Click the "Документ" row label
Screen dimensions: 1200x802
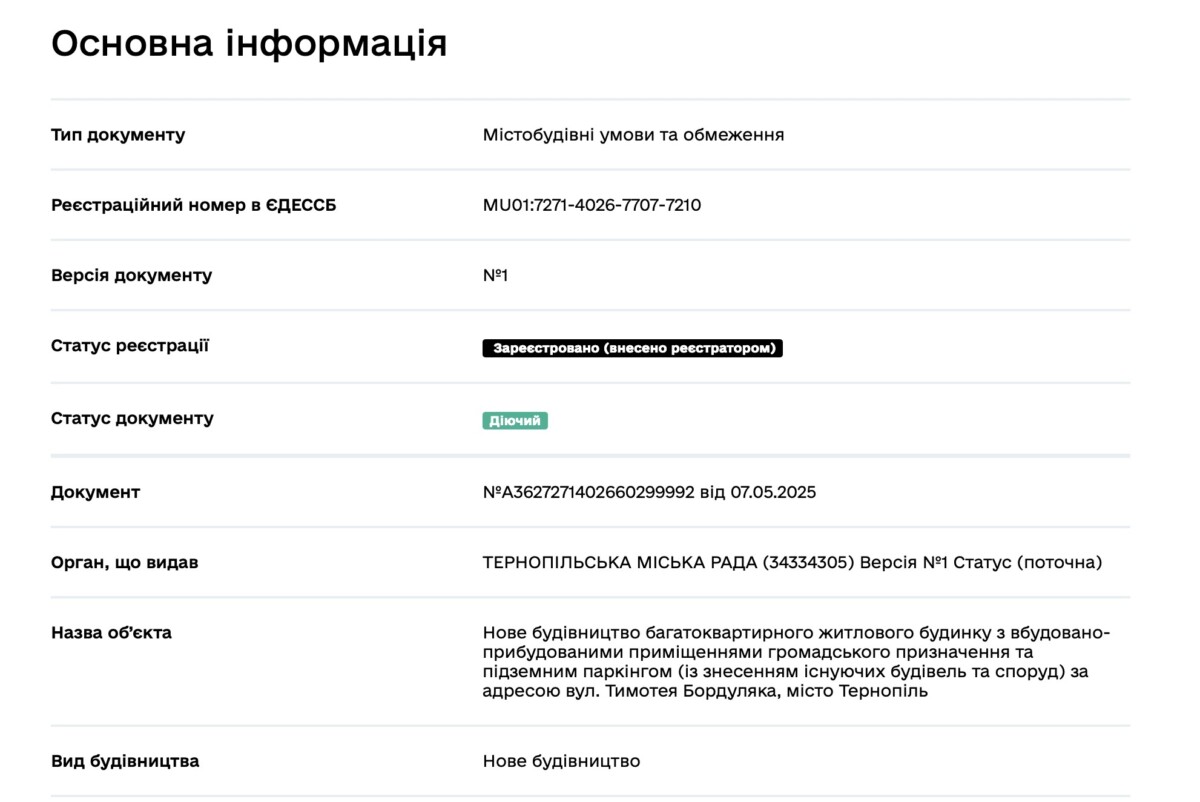tap(96, 492)
